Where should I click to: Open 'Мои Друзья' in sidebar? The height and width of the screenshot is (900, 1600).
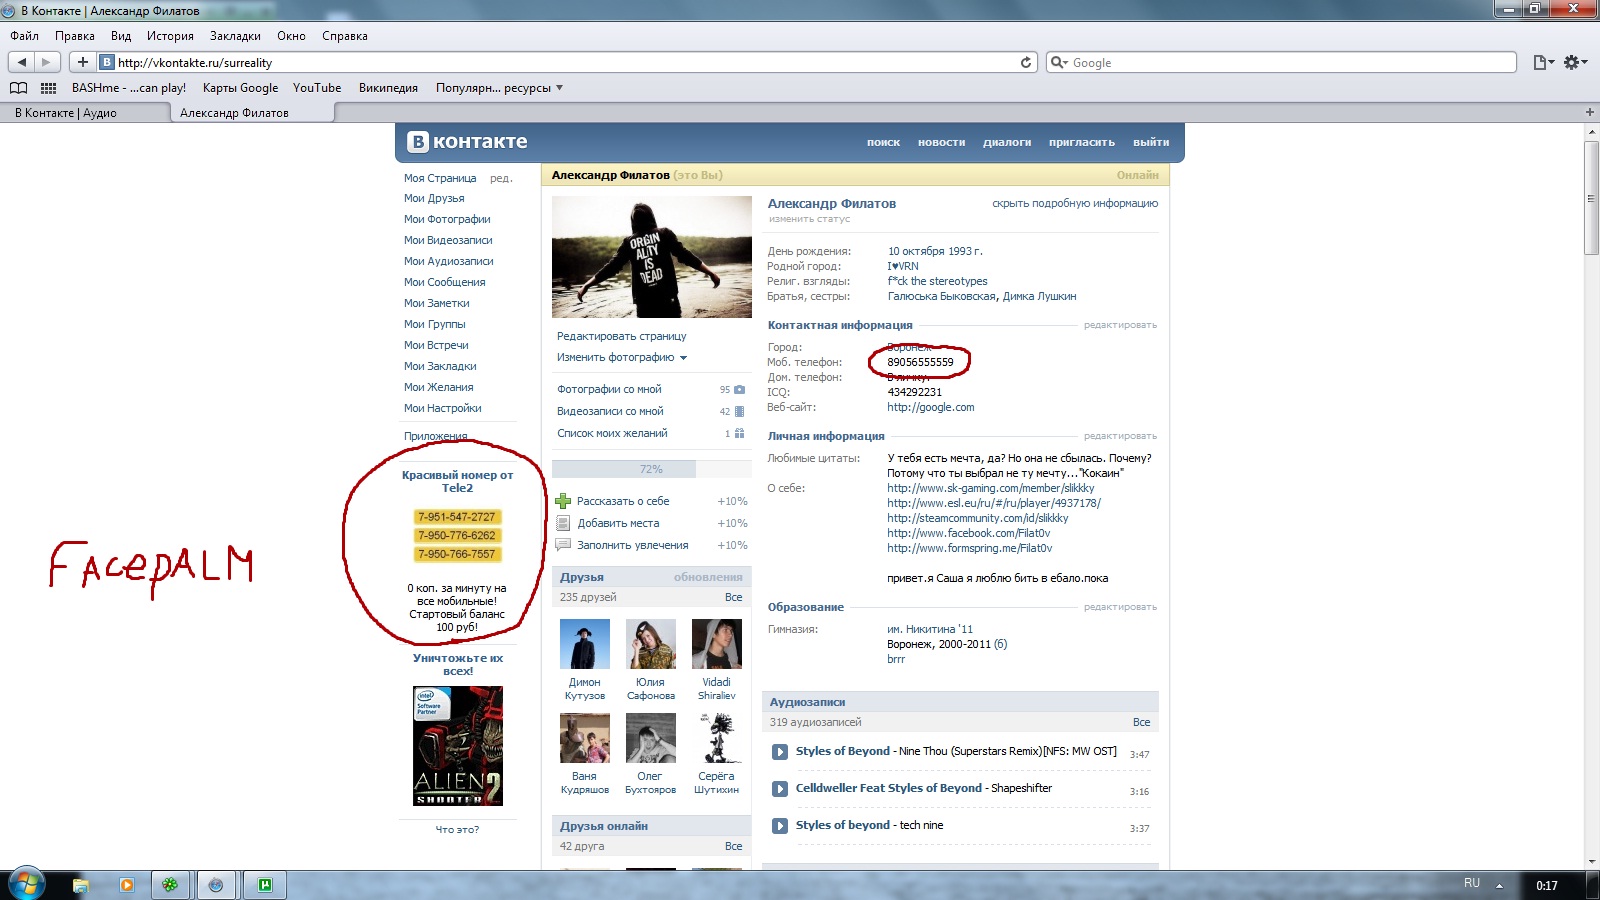(434, 198)
